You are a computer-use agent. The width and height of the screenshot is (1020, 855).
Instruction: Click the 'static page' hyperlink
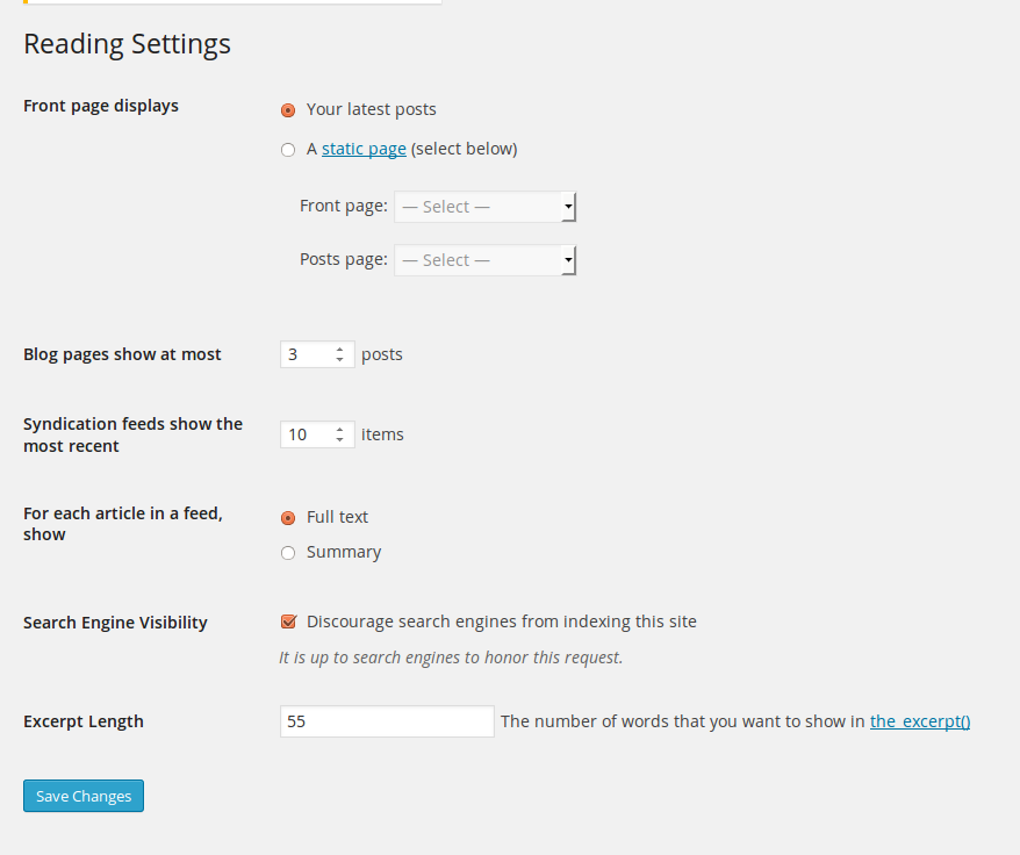point(364,149)
